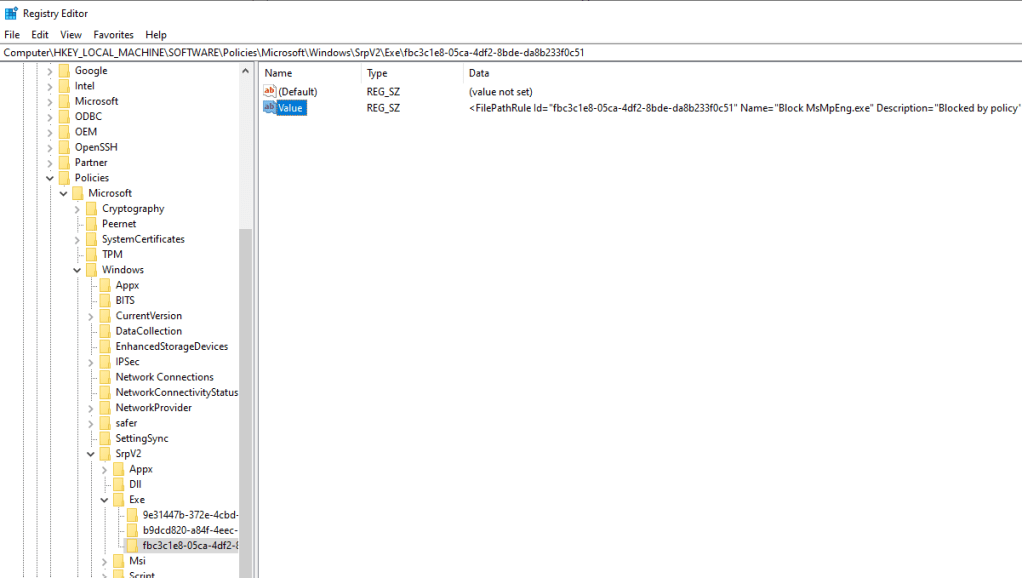Viewport: 1022px width, 578px height.
Task: Click the Value entry's string icon
Action: [269, 108]
